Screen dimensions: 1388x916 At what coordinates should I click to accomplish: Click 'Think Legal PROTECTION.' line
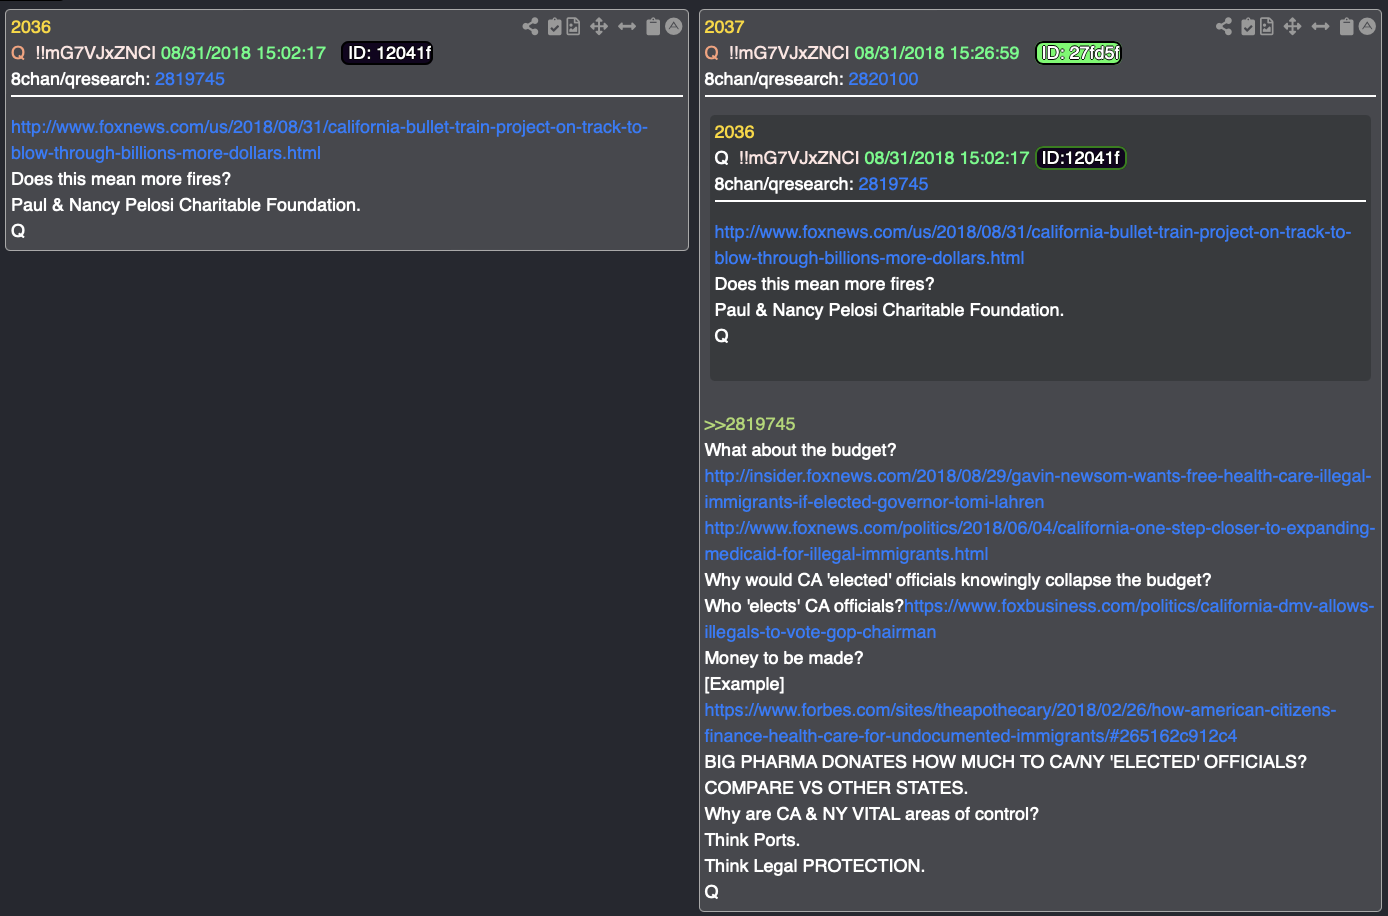[x=814, y=866]
